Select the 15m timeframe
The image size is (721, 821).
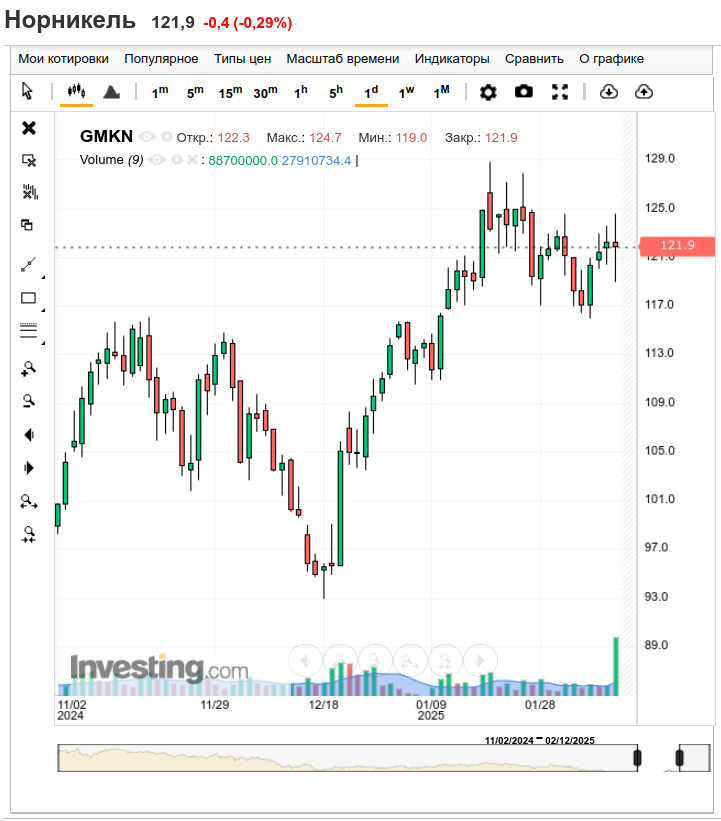(230, 92)
